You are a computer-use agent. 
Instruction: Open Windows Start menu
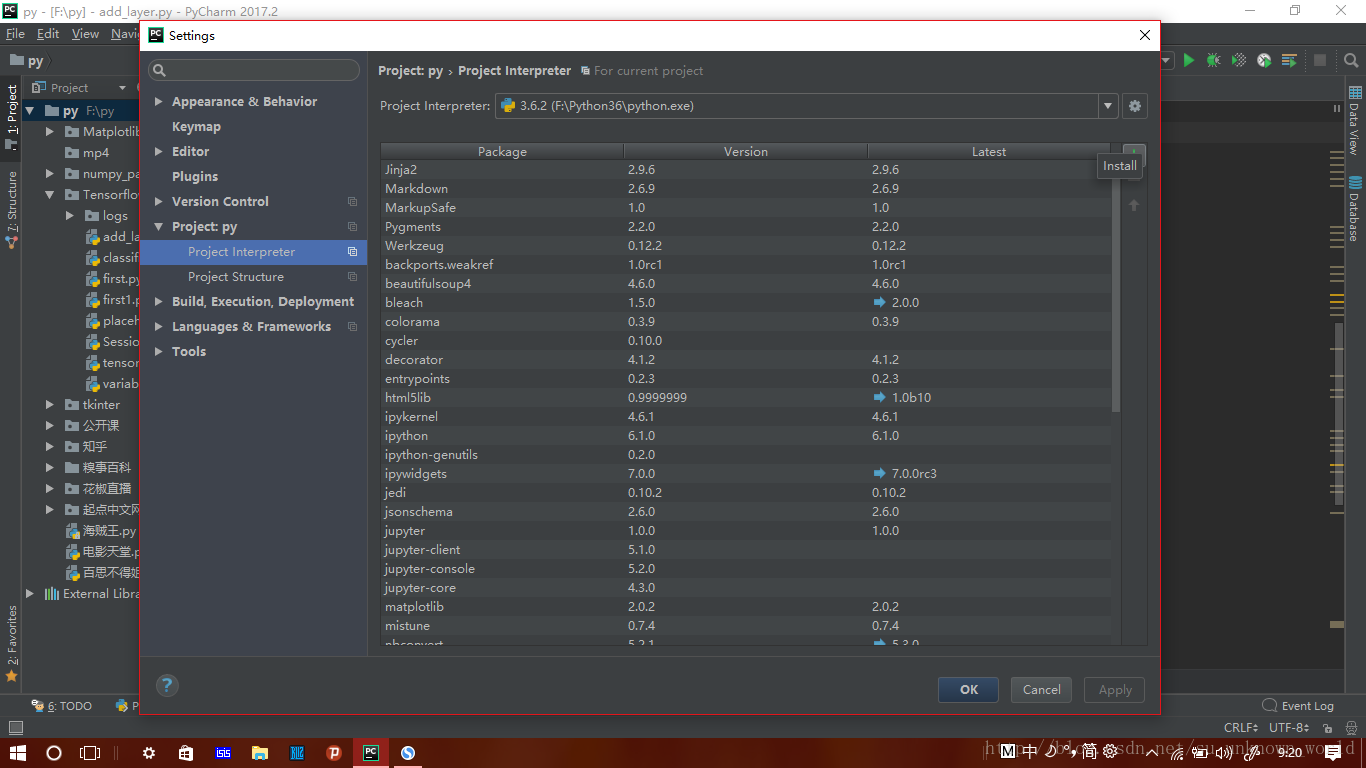point(17,753)
